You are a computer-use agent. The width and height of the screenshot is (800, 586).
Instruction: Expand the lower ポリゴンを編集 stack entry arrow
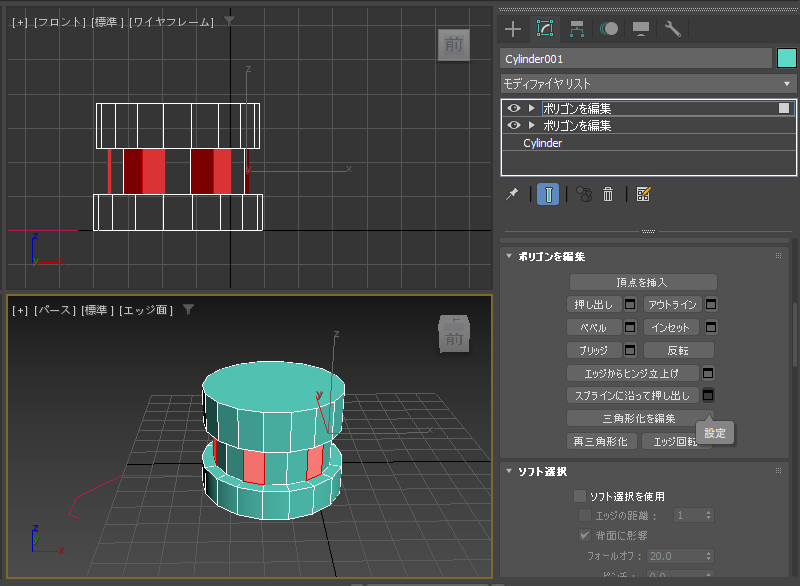coord(532,125)
